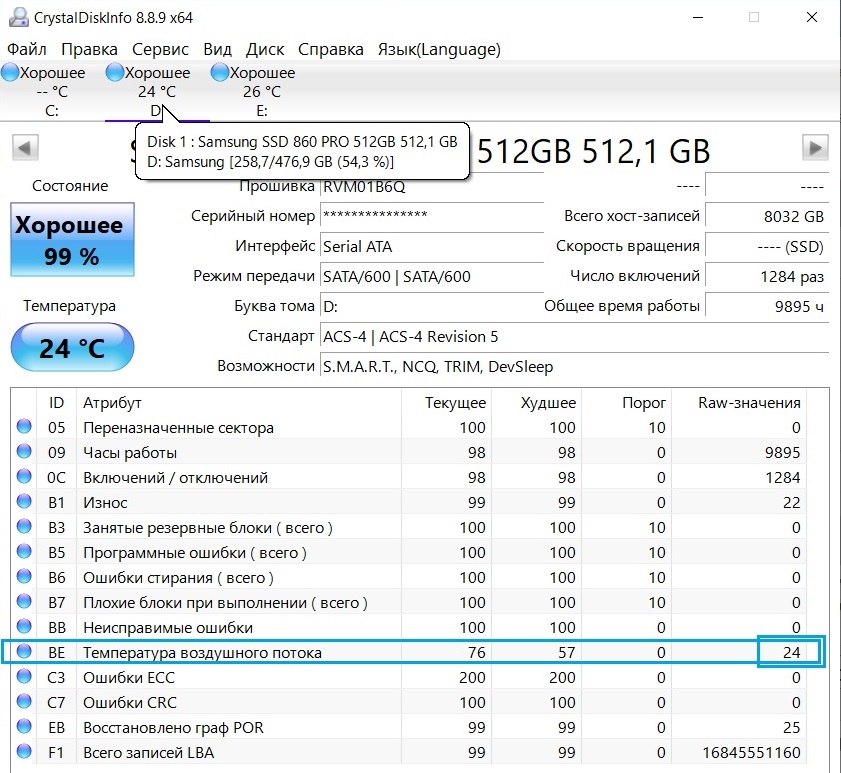The image size is (841, 773).
Task: Click the status orb for attribute B1 Износ
Action: tap(25, 503)
